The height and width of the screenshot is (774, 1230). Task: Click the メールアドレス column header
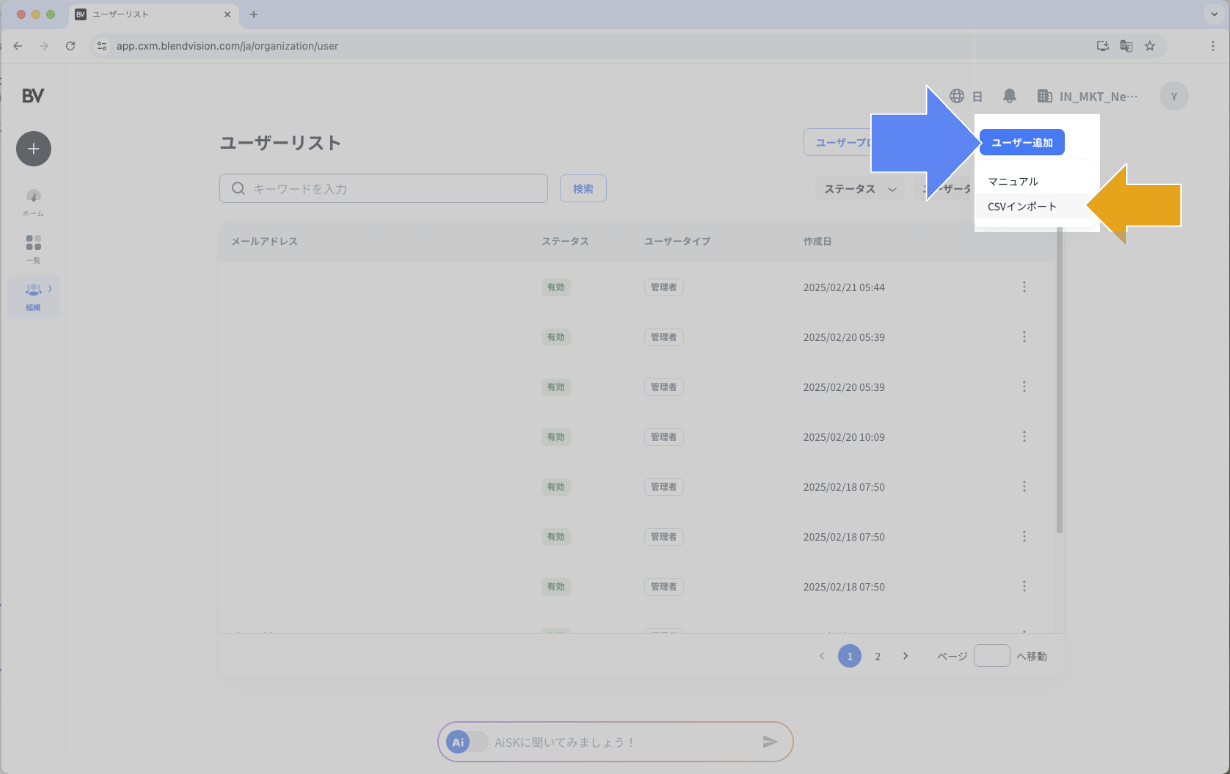point(264,242)
